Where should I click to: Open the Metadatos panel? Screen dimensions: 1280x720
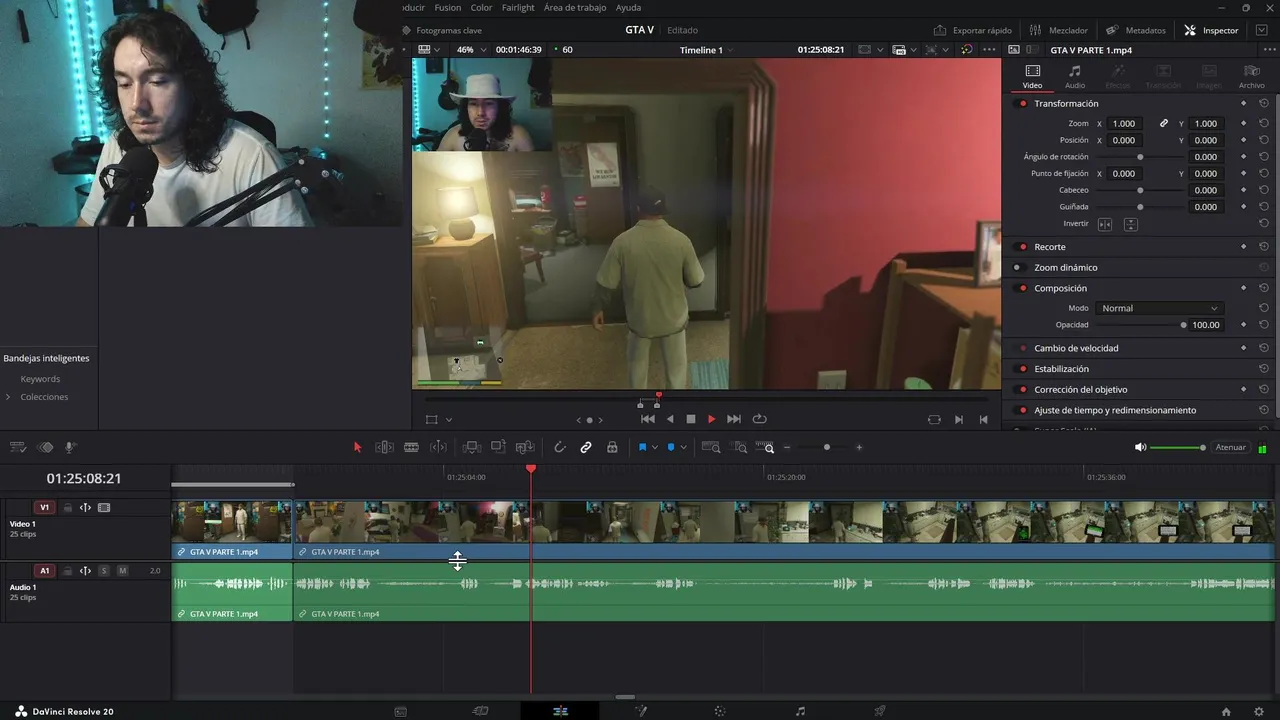click(x=1135, y=30)
